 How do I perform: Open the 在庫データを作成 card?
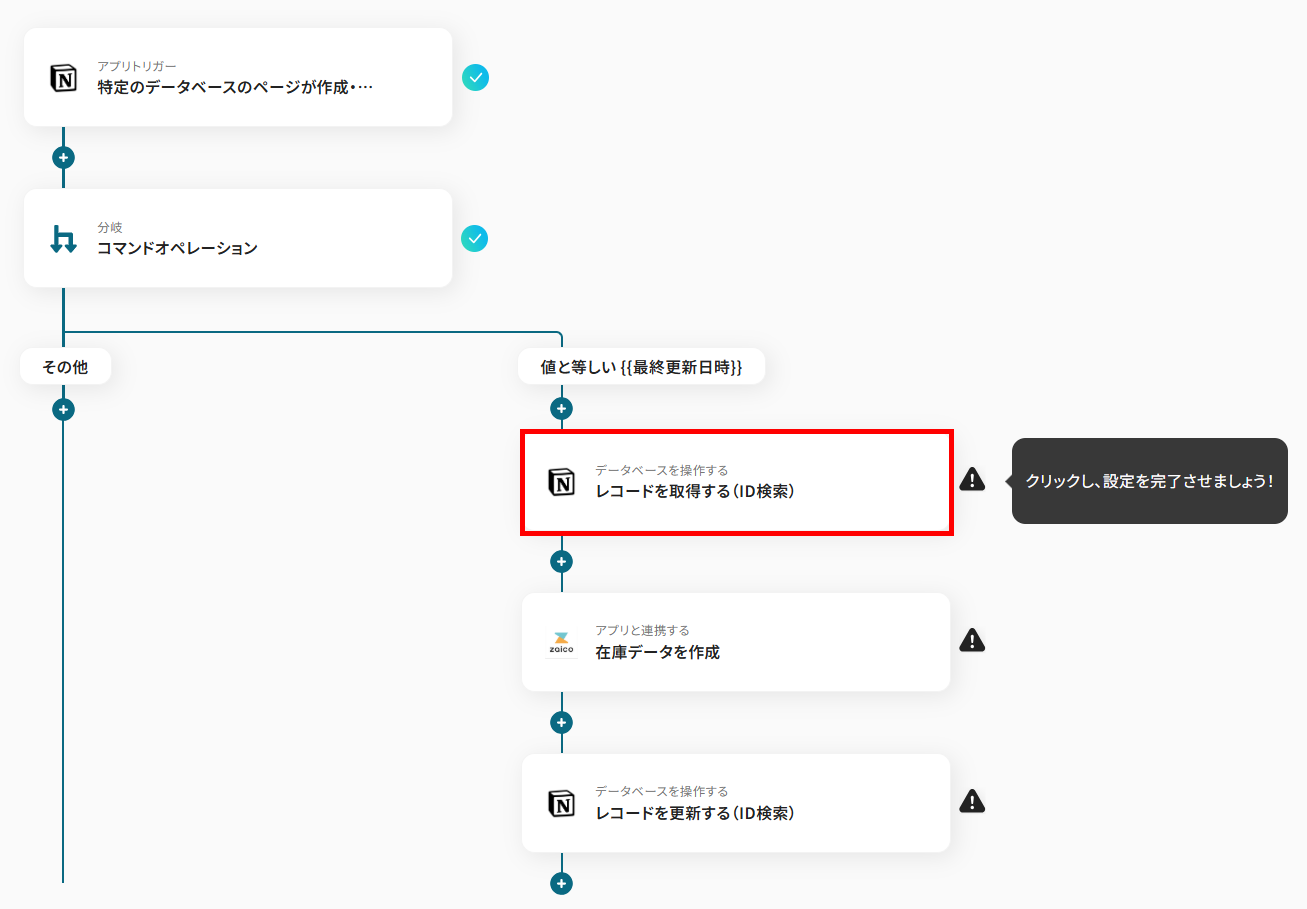click(736, 642)
